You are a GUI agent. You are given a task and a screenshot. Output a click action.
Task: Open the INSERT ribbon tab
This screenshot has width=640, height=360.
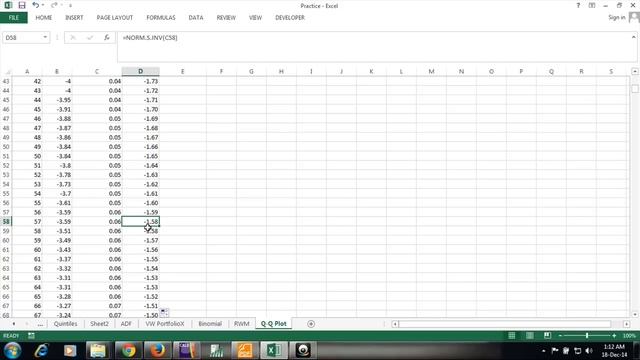pyautogui.click(x=74, y=18)
